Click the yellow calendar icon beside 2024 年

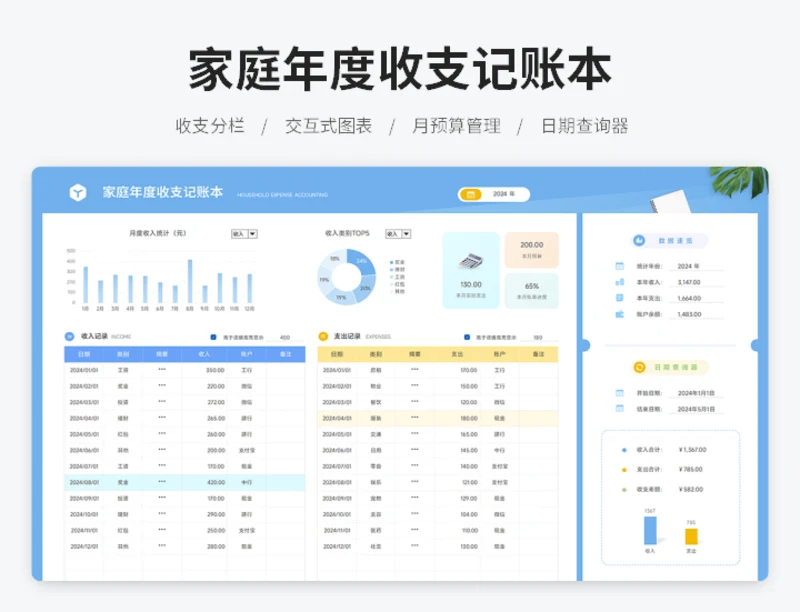tap(470, 194)
